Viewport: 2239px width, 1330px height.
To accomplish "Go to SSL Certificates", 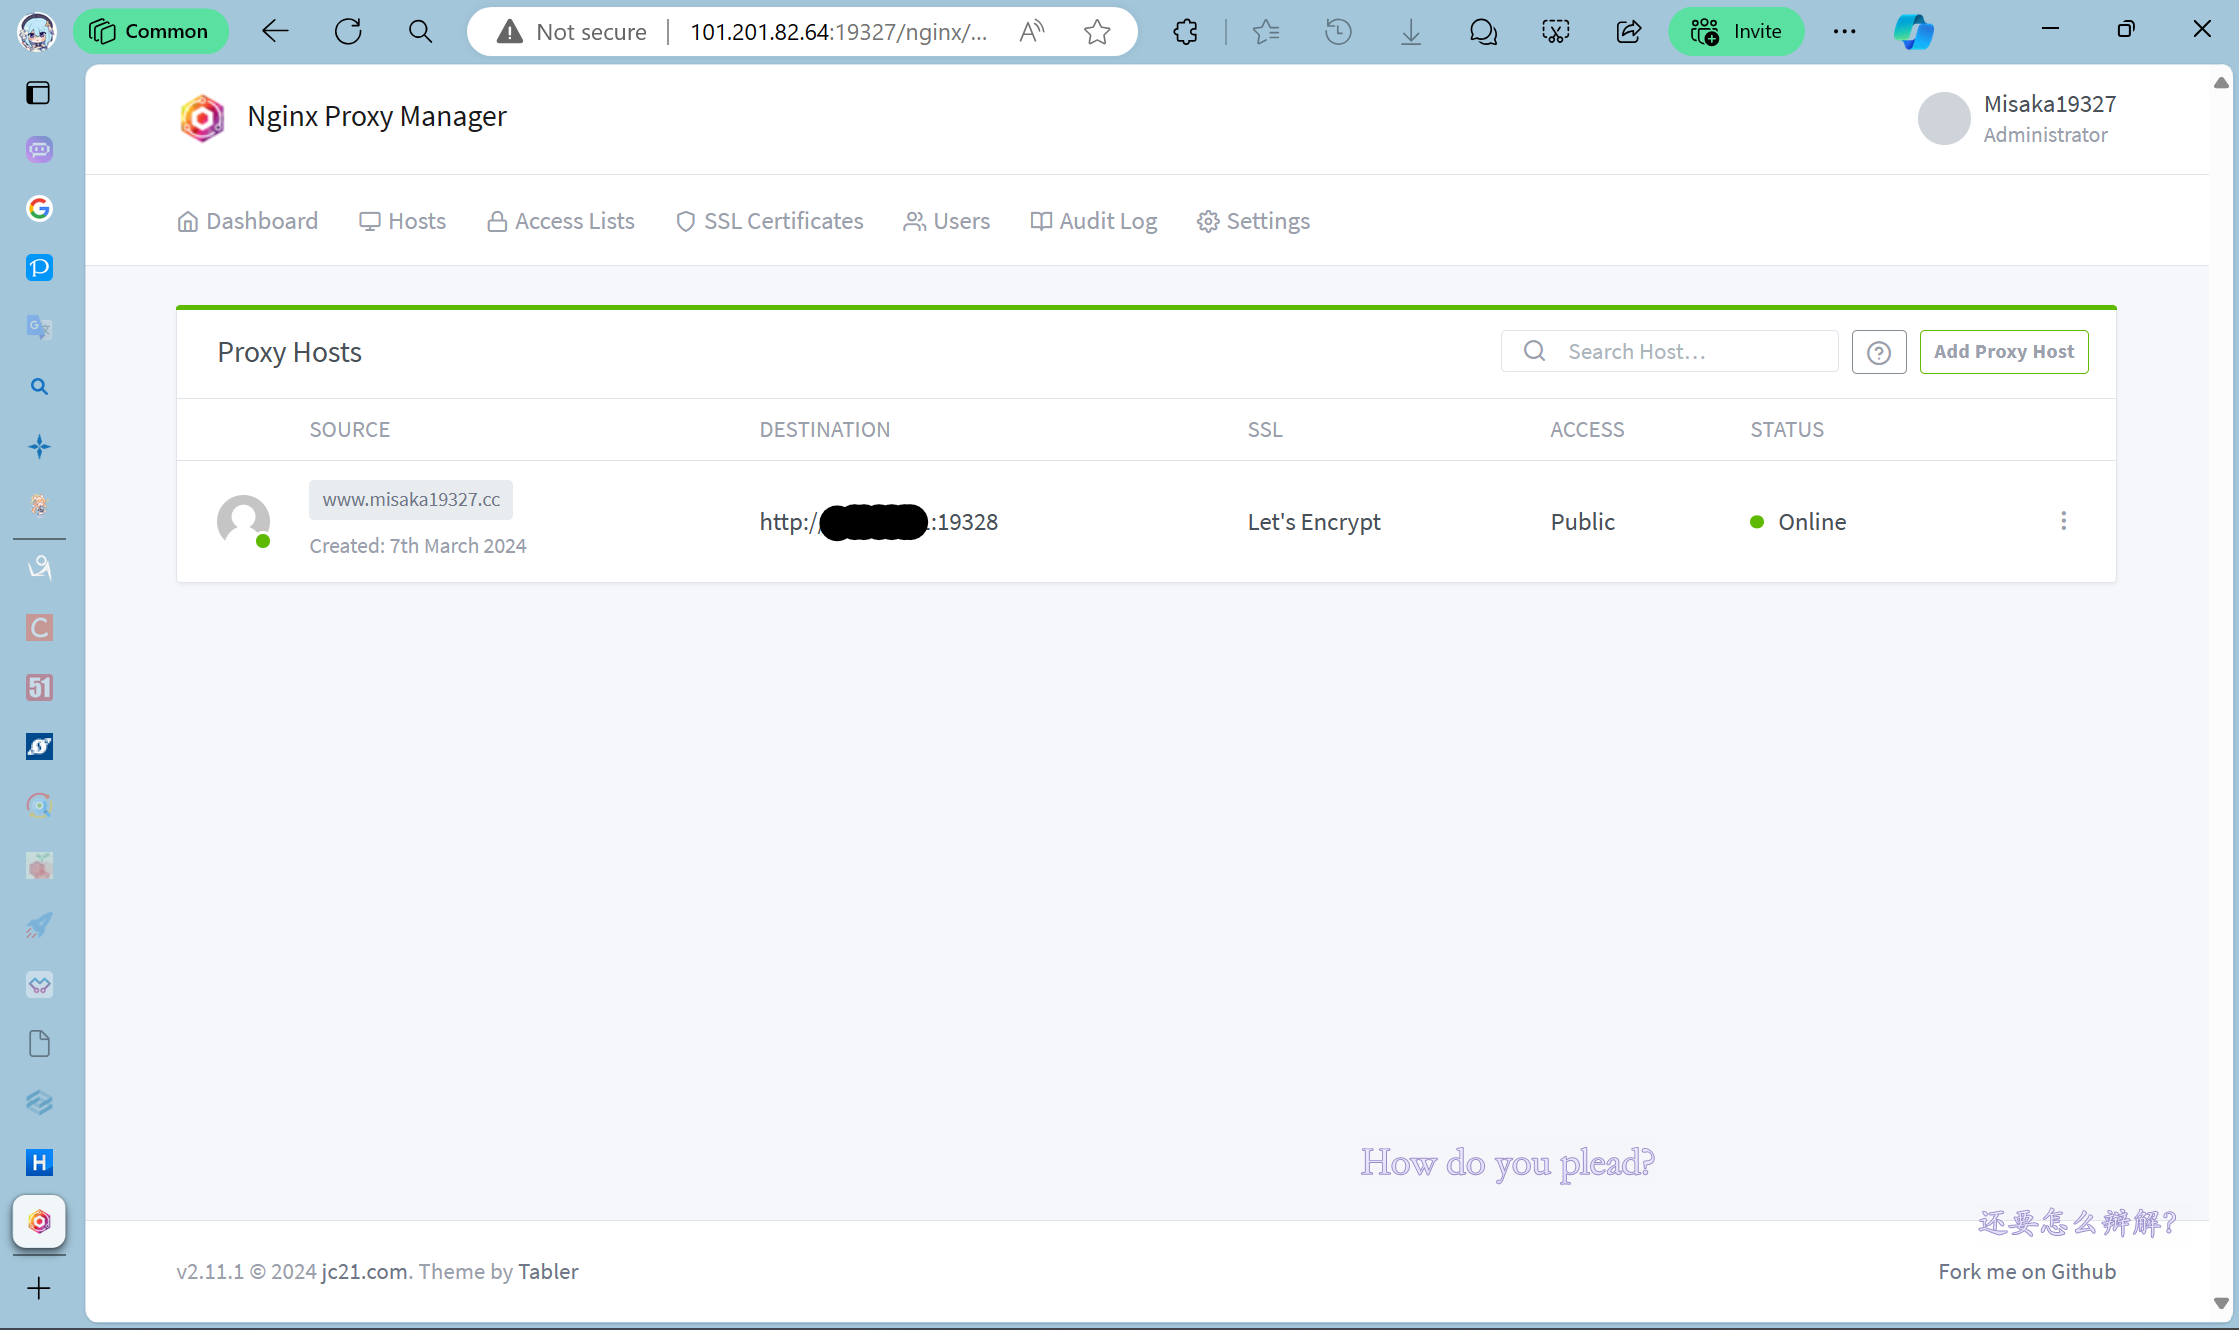I will [x=769, y=221].
